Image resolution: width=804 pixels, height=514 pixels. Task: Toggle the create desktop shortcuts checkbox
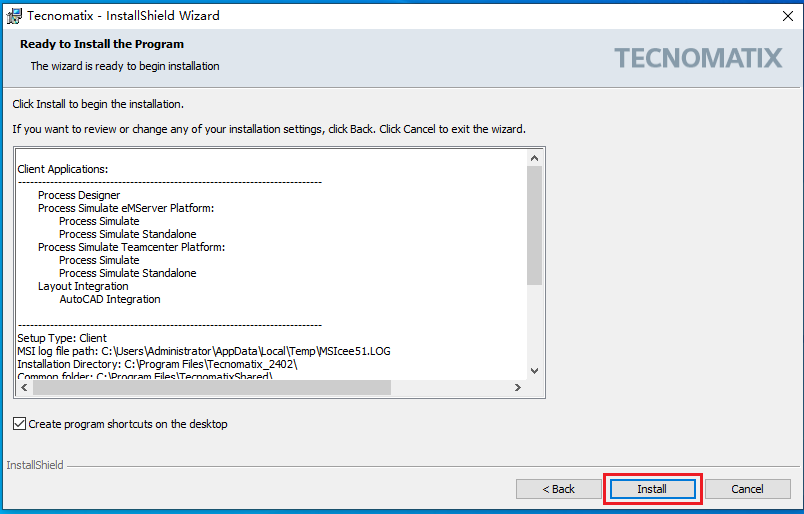pos(20,424)
